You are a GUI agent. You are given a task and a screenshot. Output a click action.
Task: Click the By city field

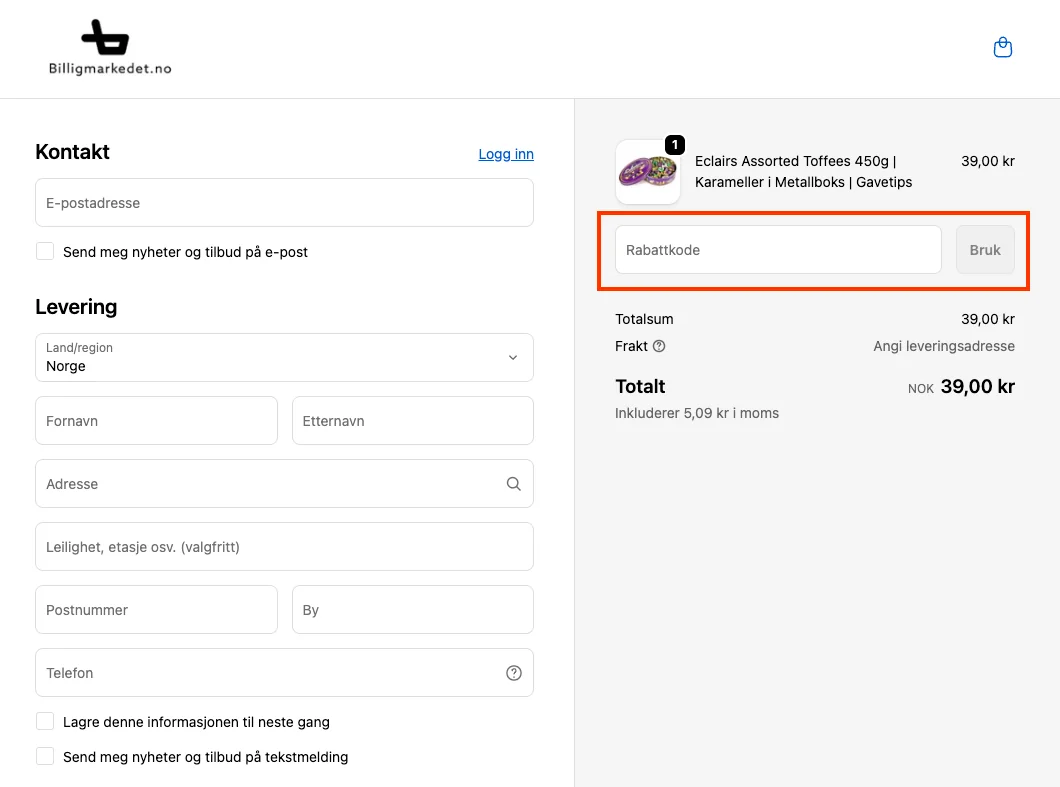[x=412, y=610]
